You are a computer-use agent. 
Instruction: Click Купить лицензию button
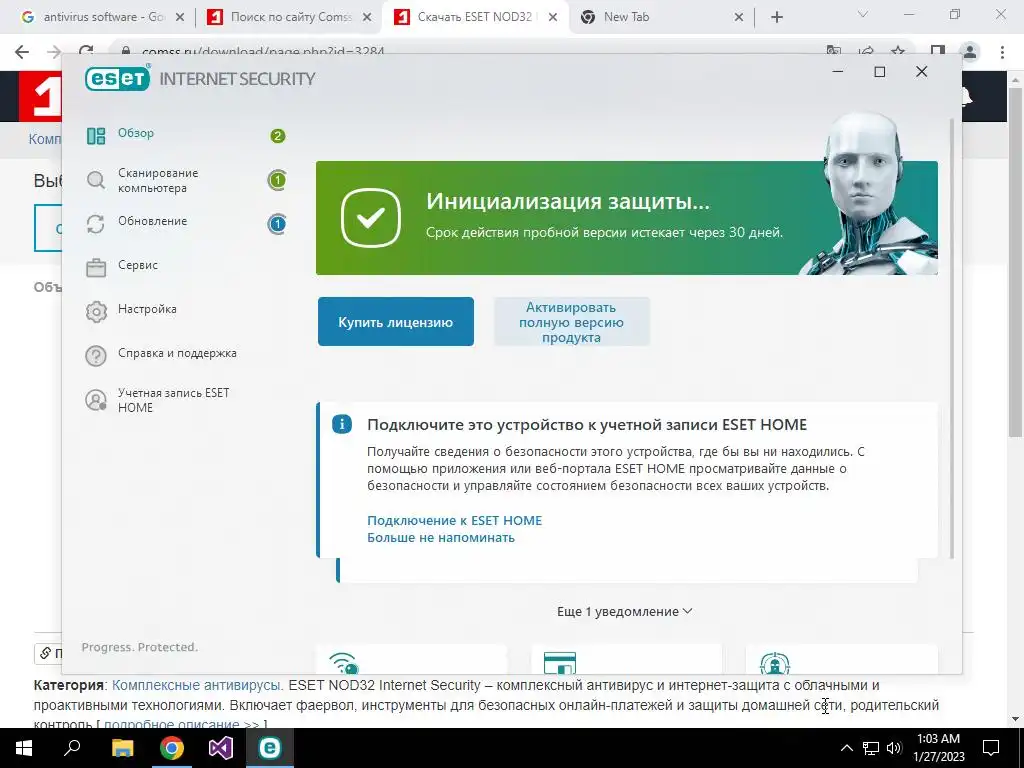[396, 322]
